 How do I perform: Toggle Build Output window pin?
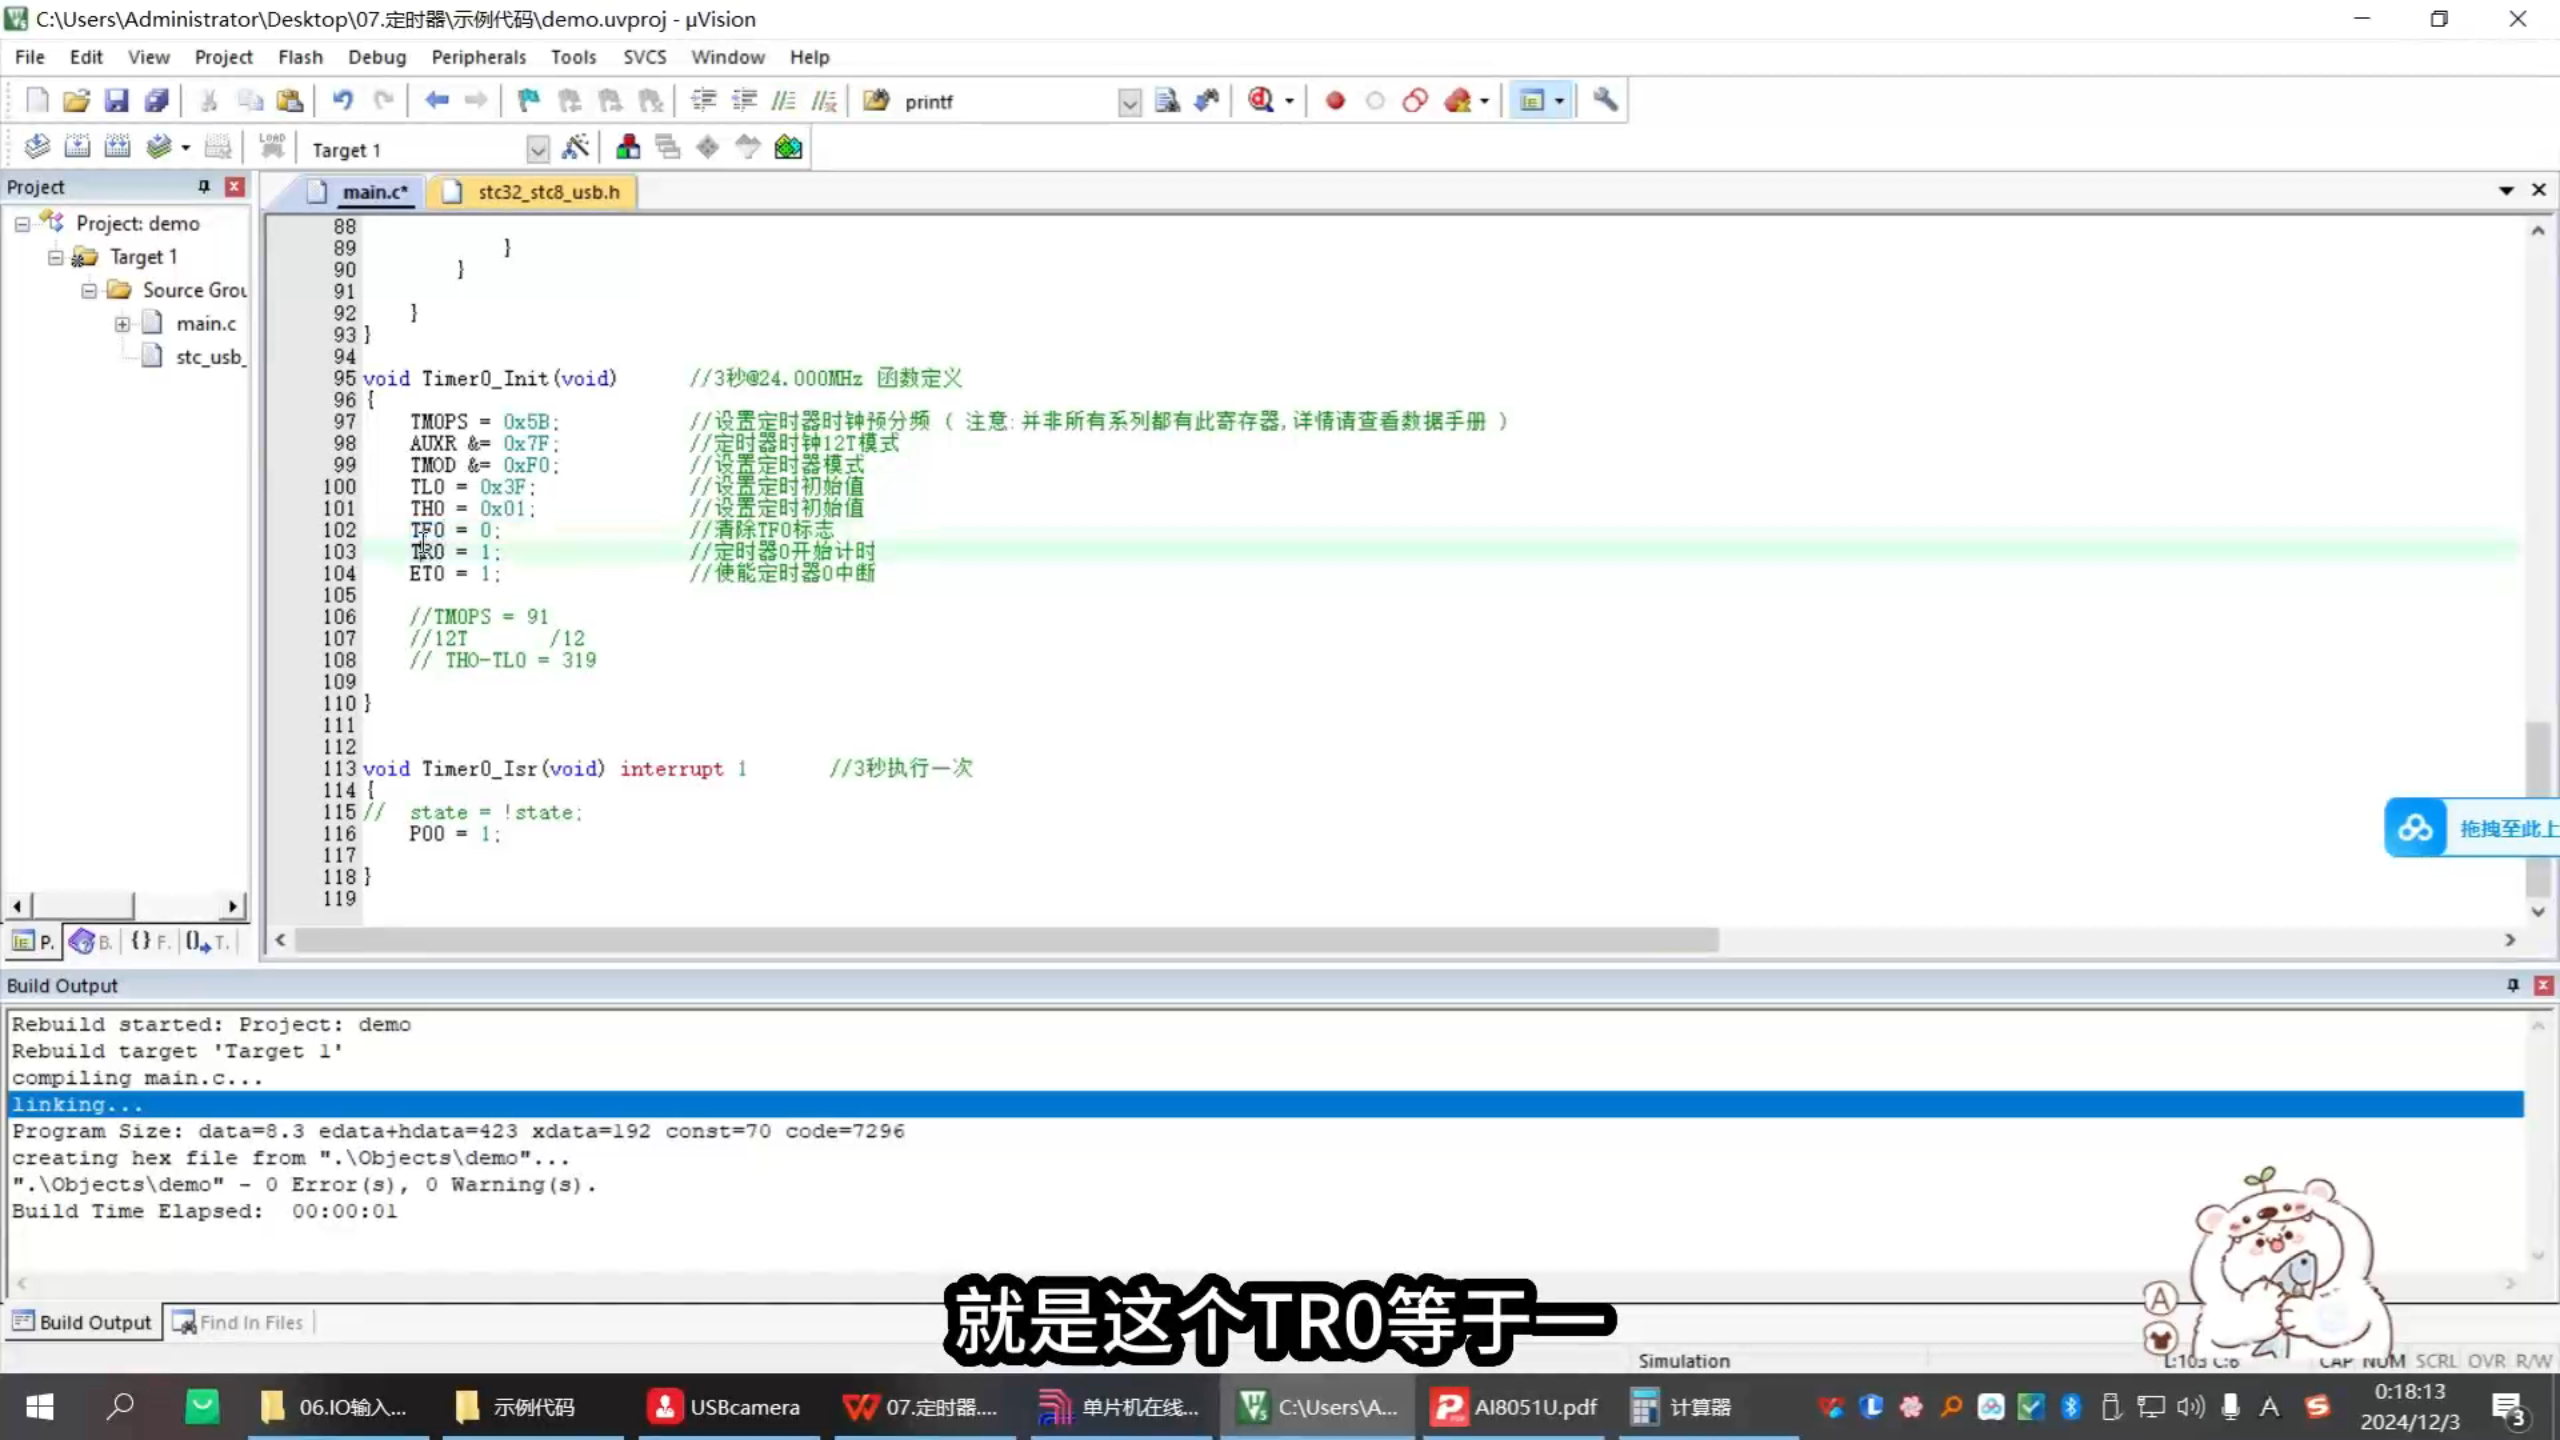pyautogui.click(x=2511, y=985)
